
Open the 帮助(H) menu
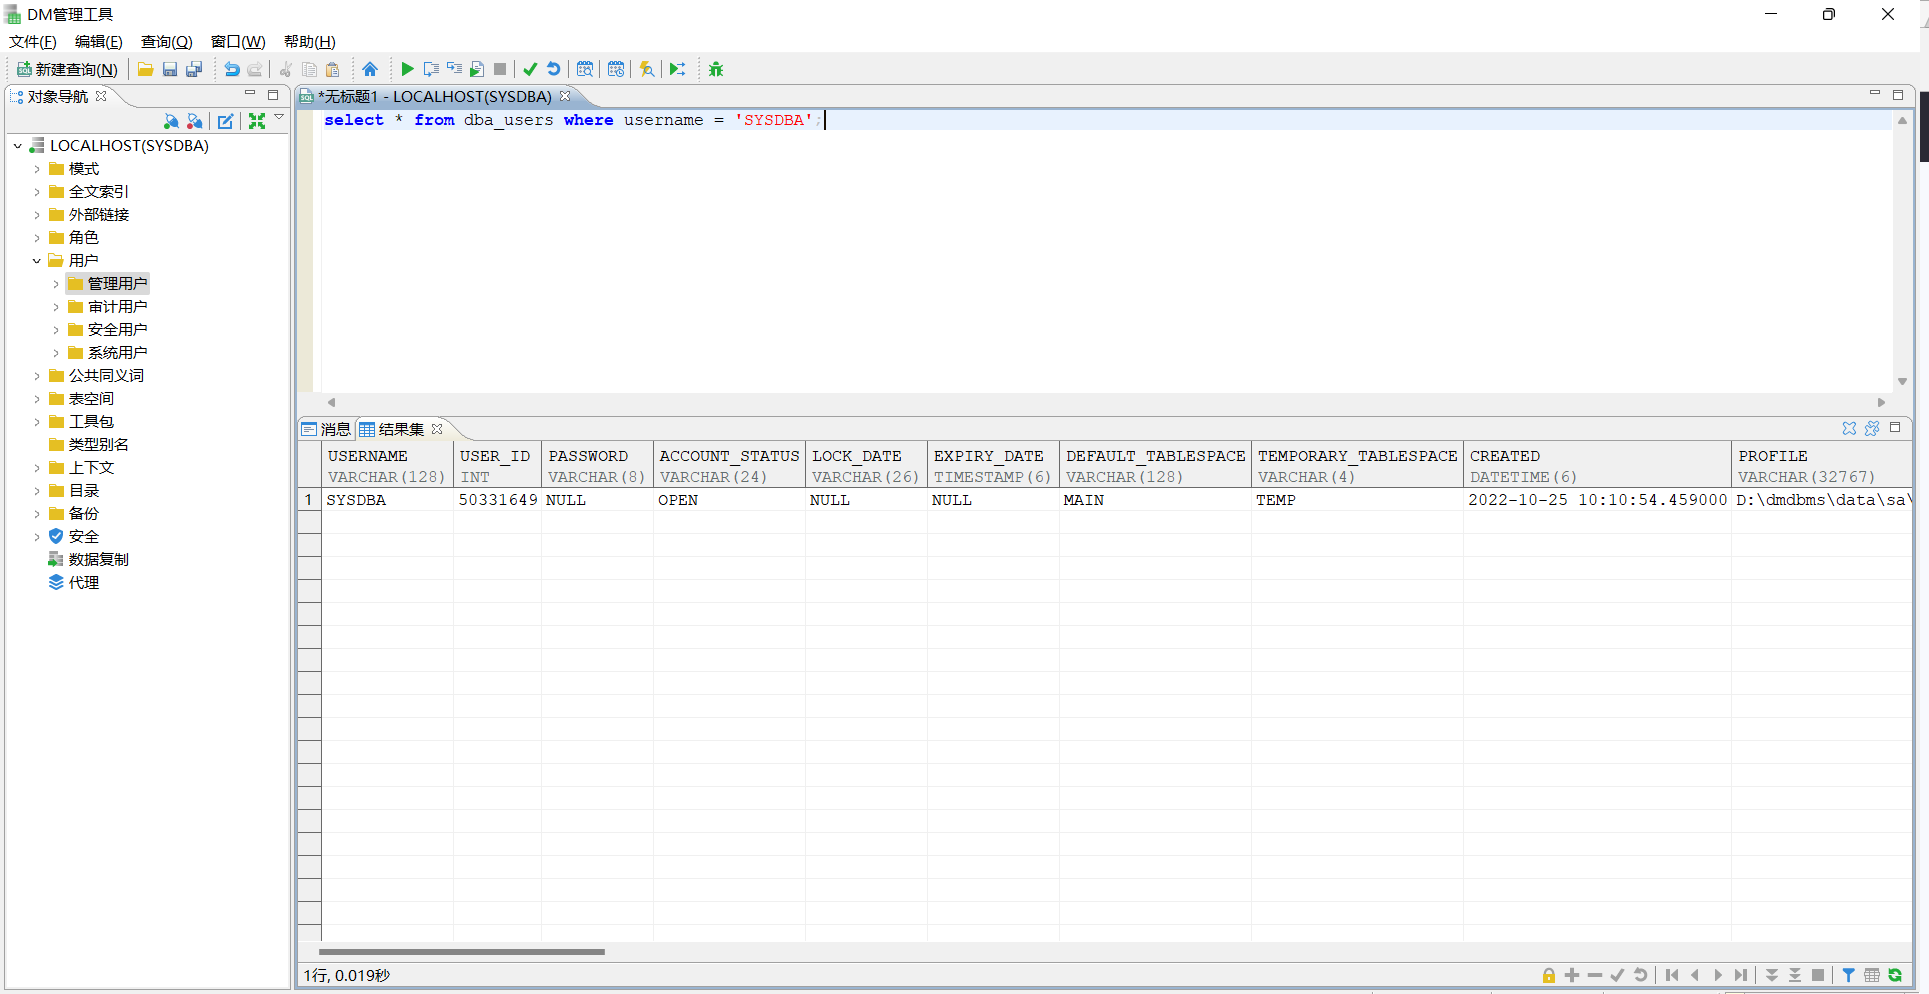click(310, 41)
